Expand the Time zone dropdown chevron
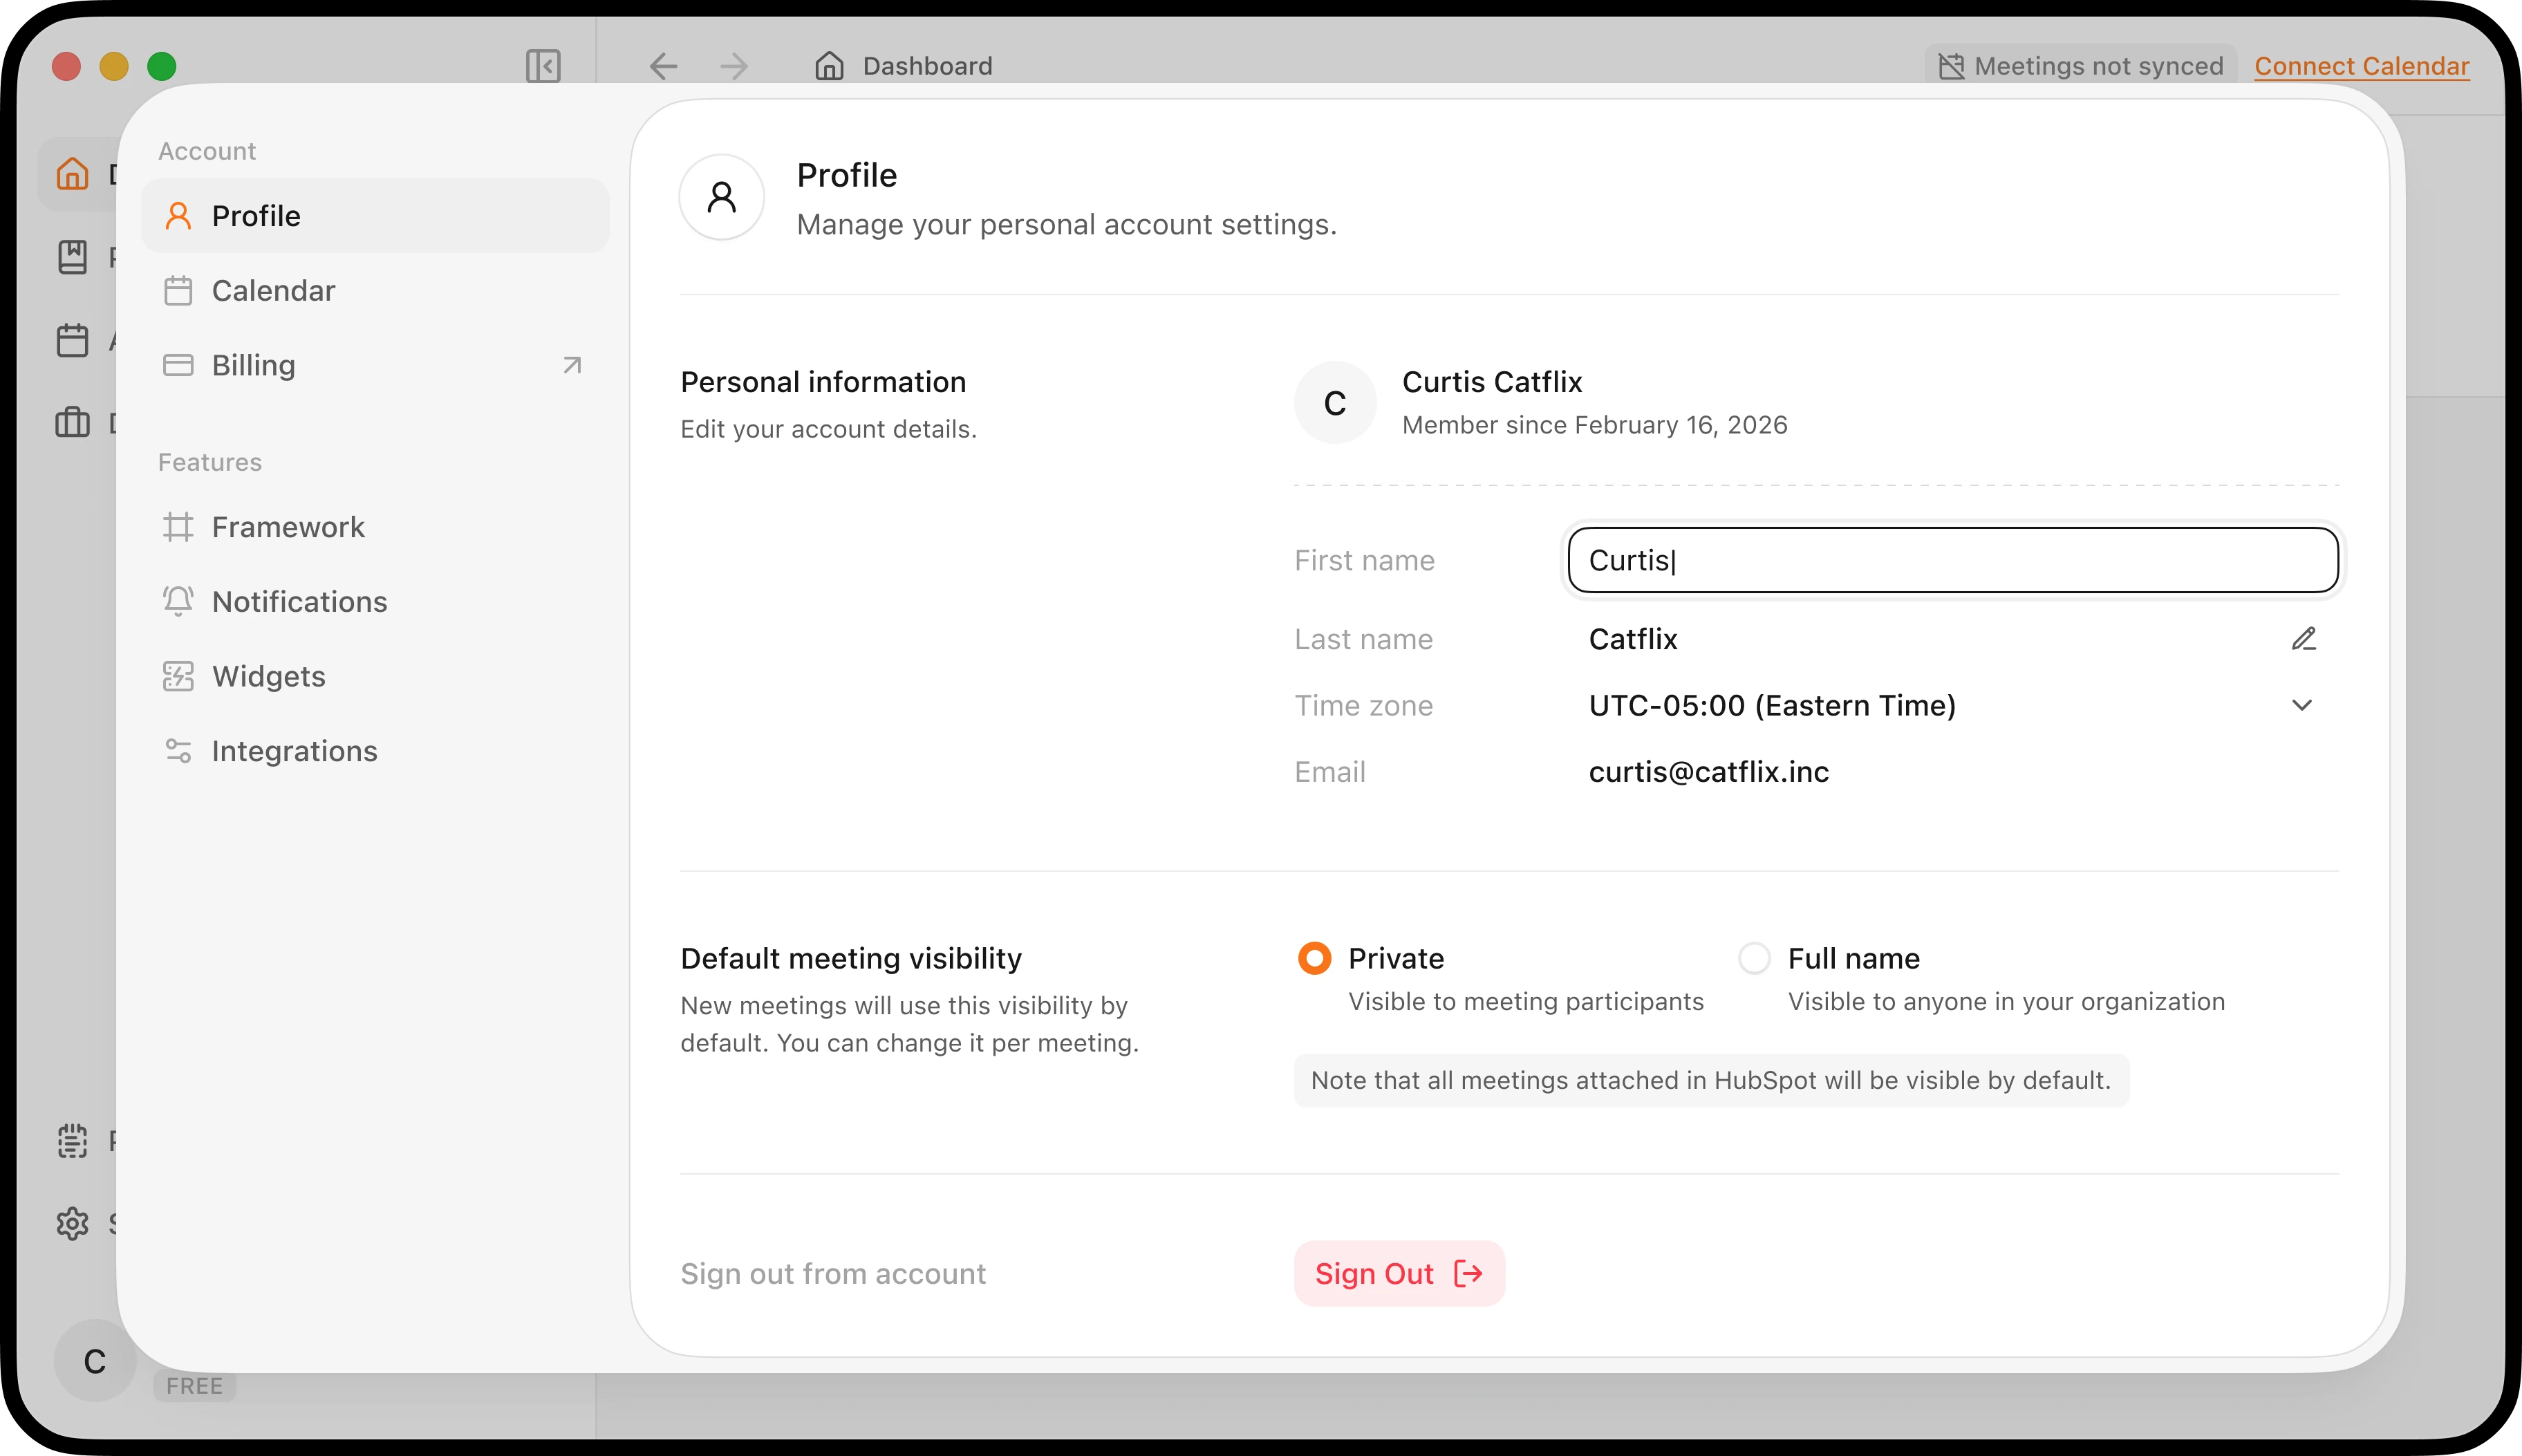Image resolution: width=2522 pixels, height=1456 pixels. [x=2302, y=706]
